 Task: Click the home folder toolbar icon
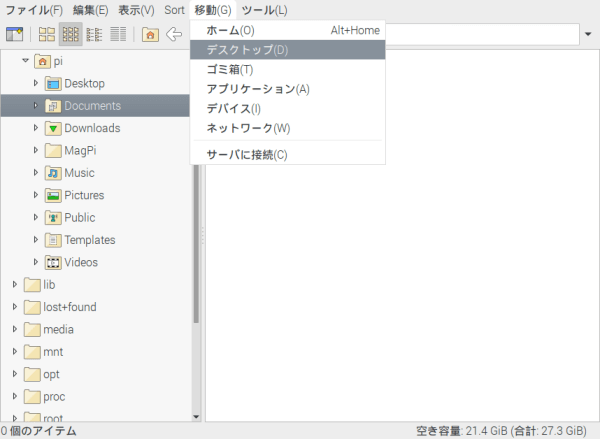[x=150, y=34]
